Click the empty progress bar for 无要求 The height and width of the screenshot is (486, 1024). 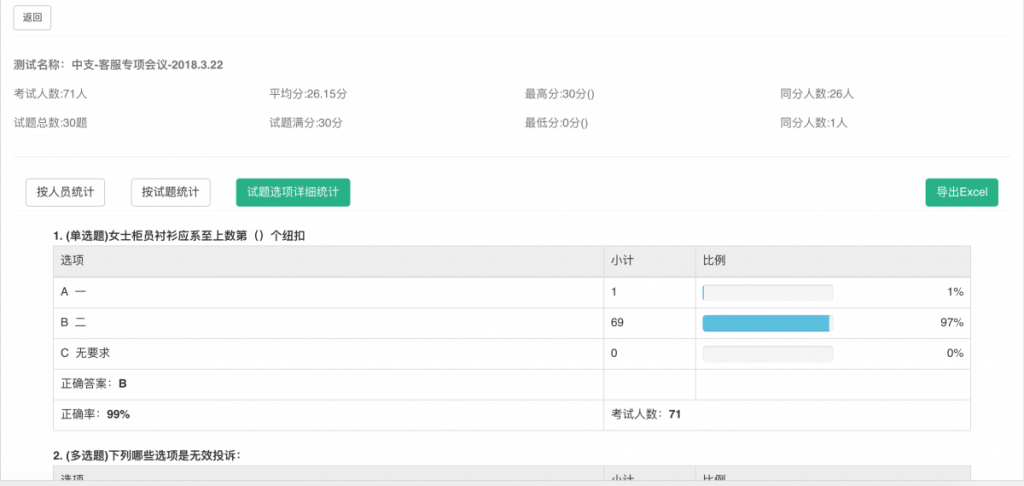tap(767, 353)
